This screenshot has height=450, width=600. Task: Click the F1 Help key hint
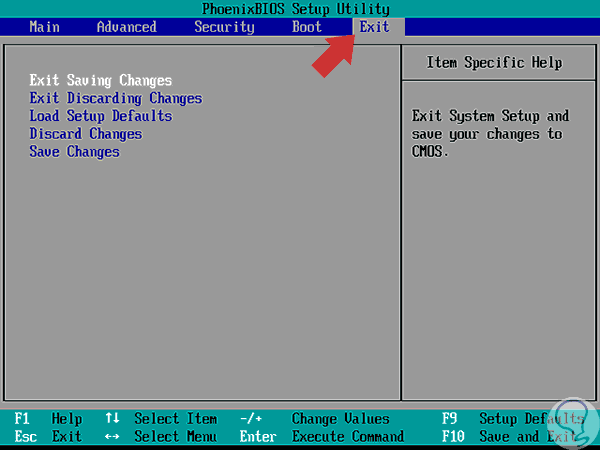point(48,419)
